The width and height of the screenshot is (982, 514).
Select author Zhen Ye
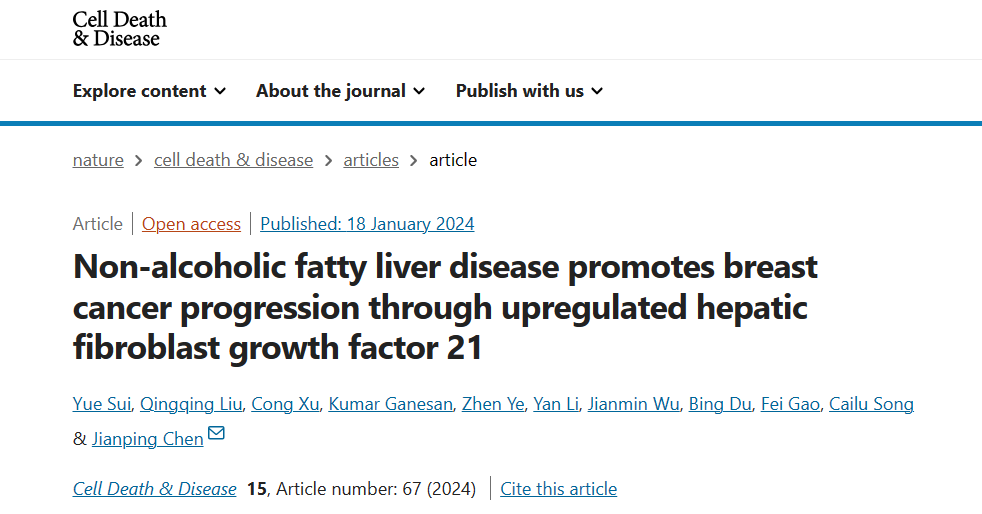493,404
